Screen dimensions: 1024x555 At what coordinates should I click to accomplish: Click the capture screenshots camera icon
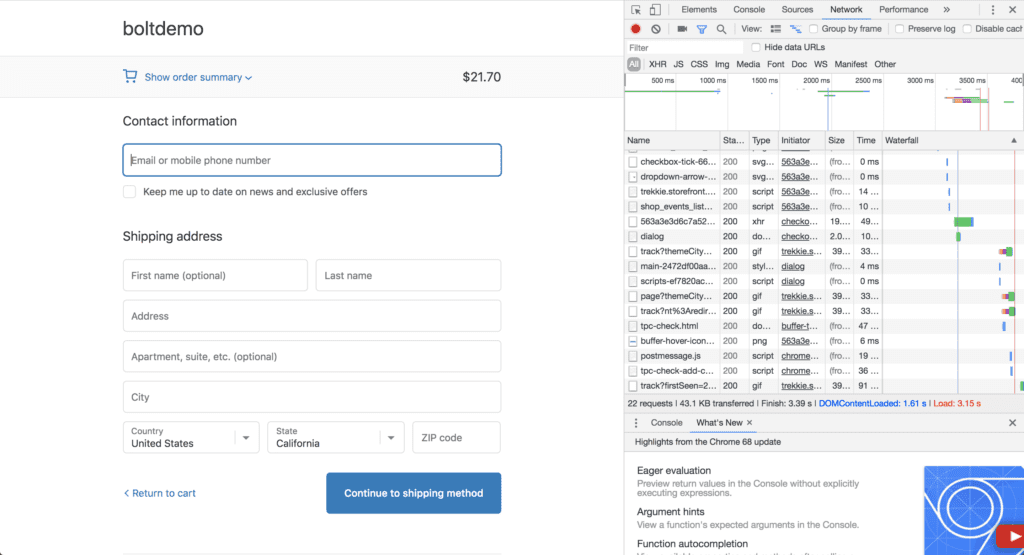(x=682, y=29)
